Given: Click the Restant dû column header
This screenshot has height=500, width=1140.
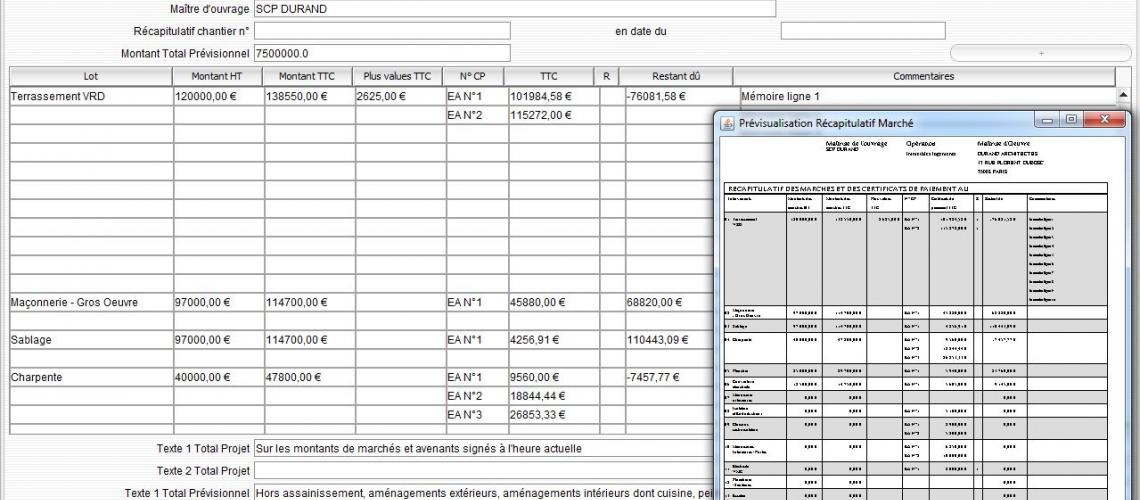Looking at the screenshot, I should tap(676, 76).
